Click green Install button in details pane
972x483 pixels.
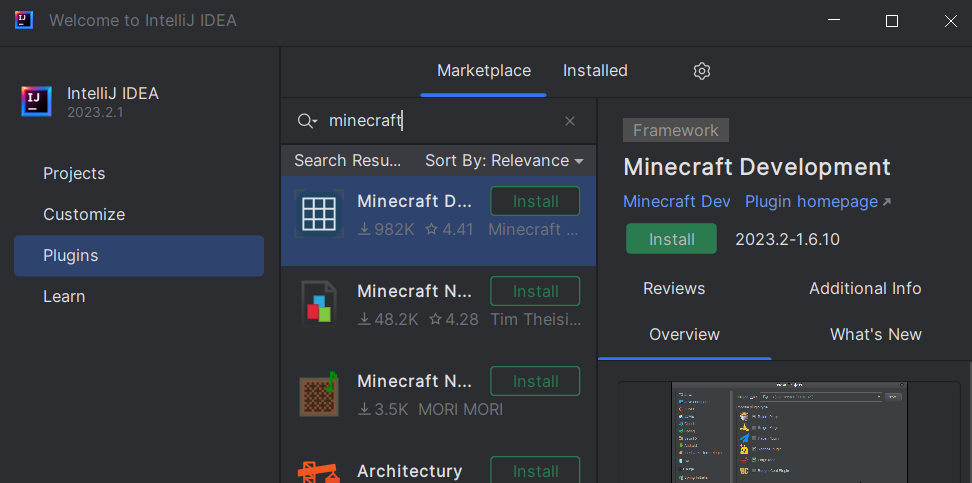pos(671,239)
